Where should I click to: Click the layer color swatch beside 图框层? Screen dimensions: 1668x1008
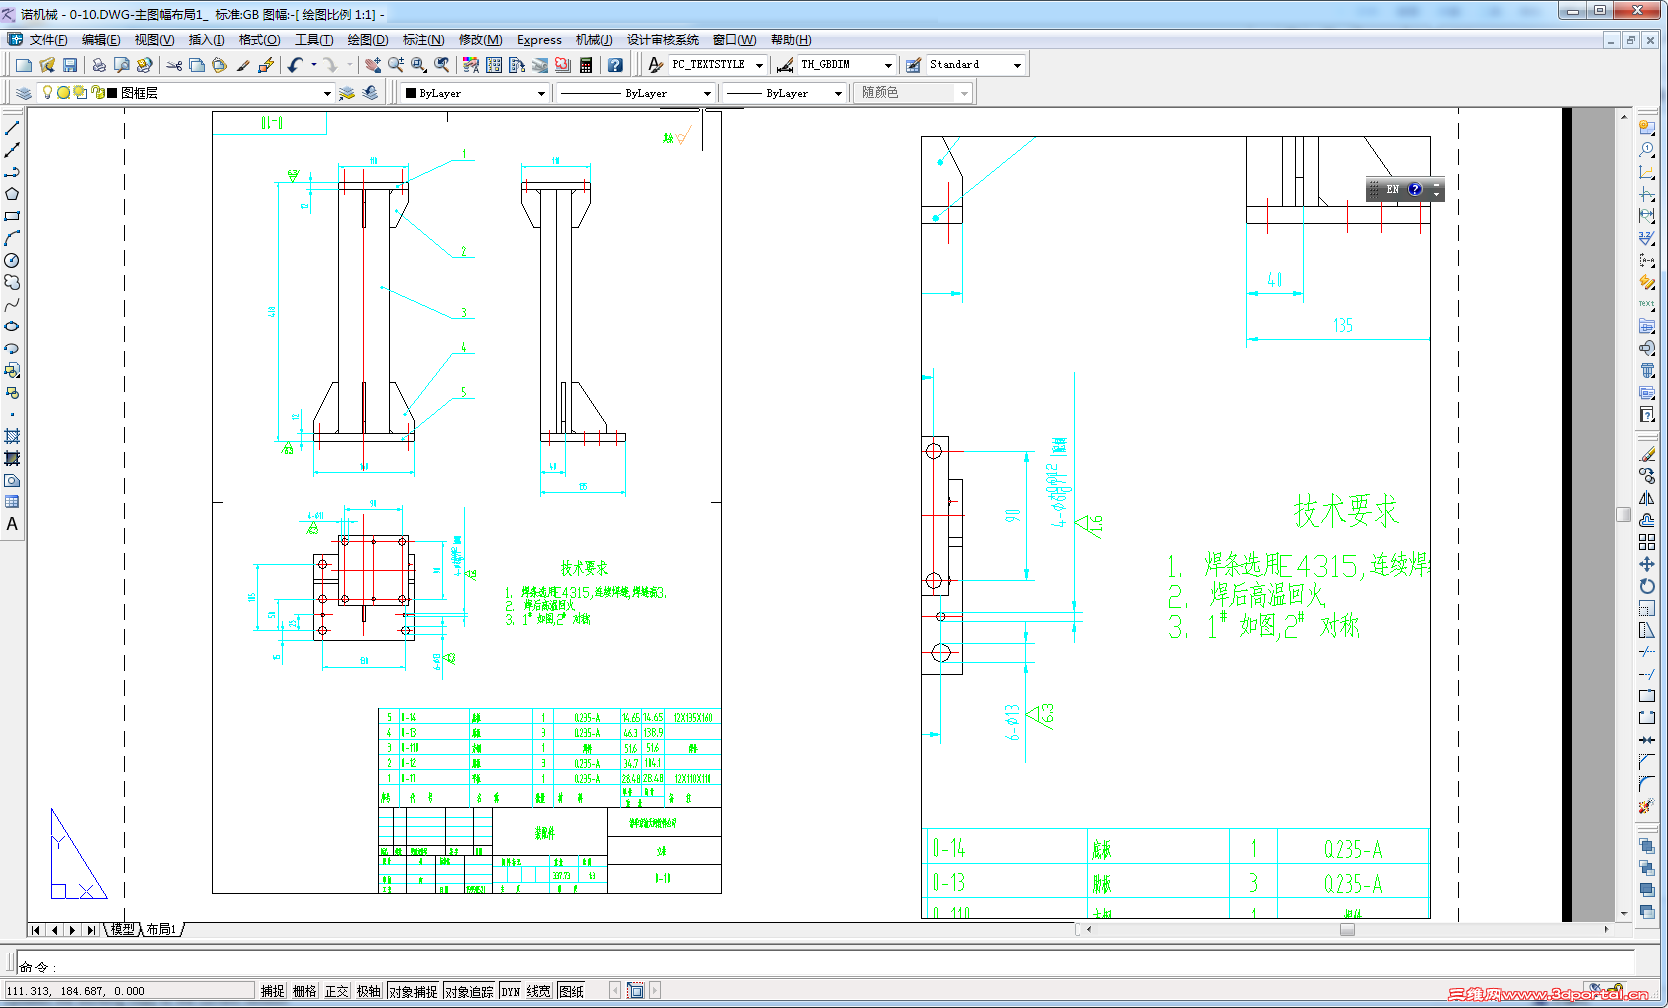[x=112, y=93]
